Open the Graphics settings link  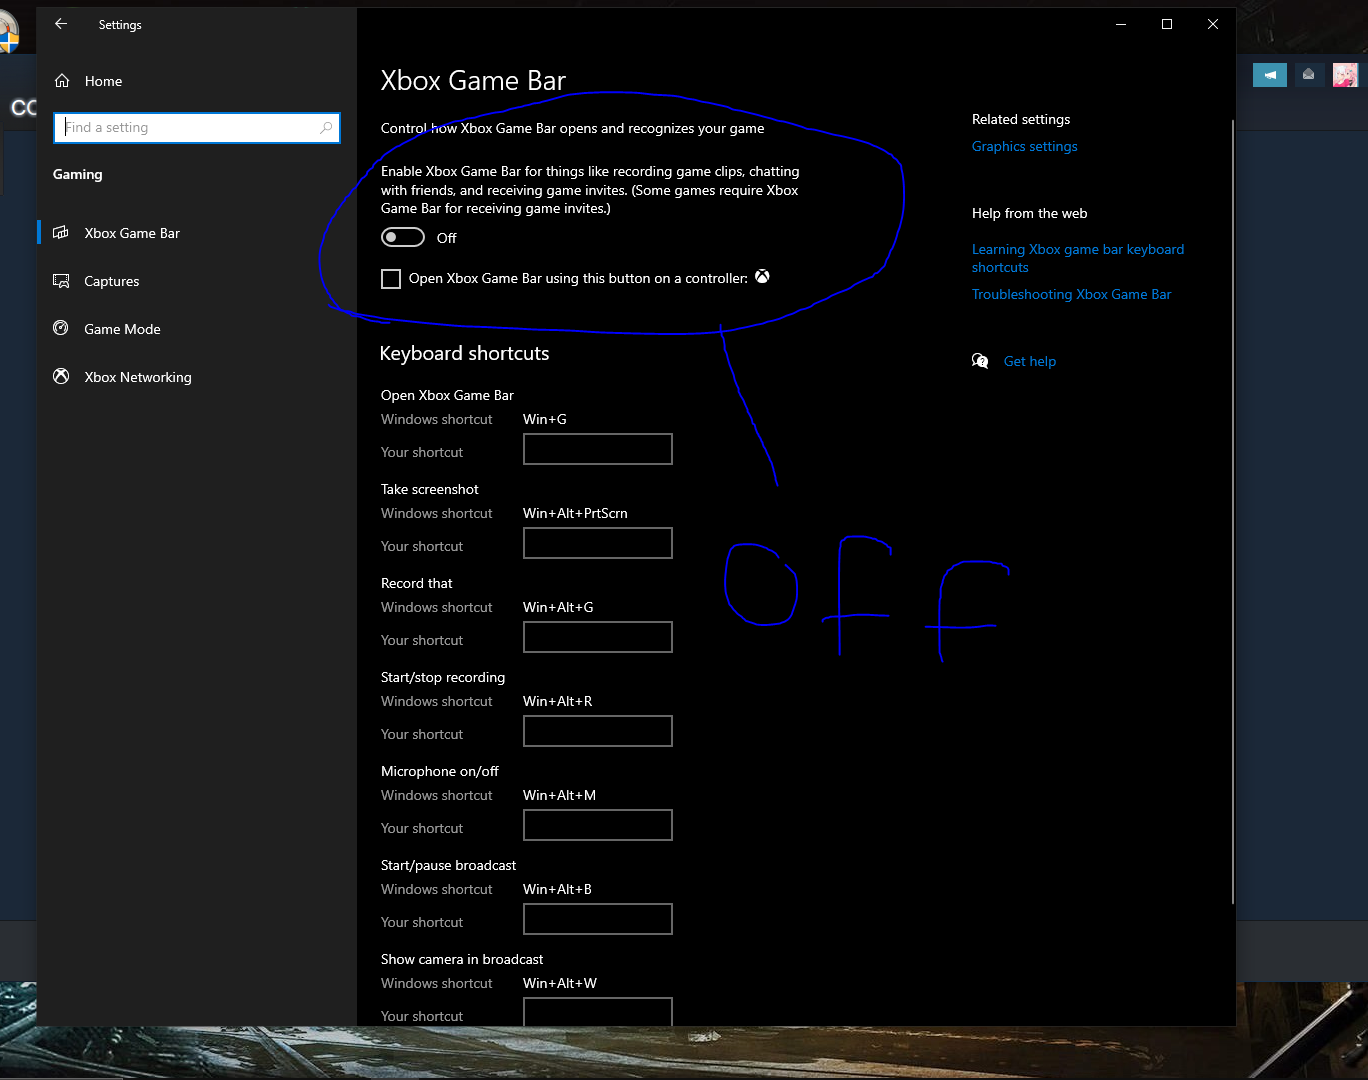click(x=1025, y=146)
